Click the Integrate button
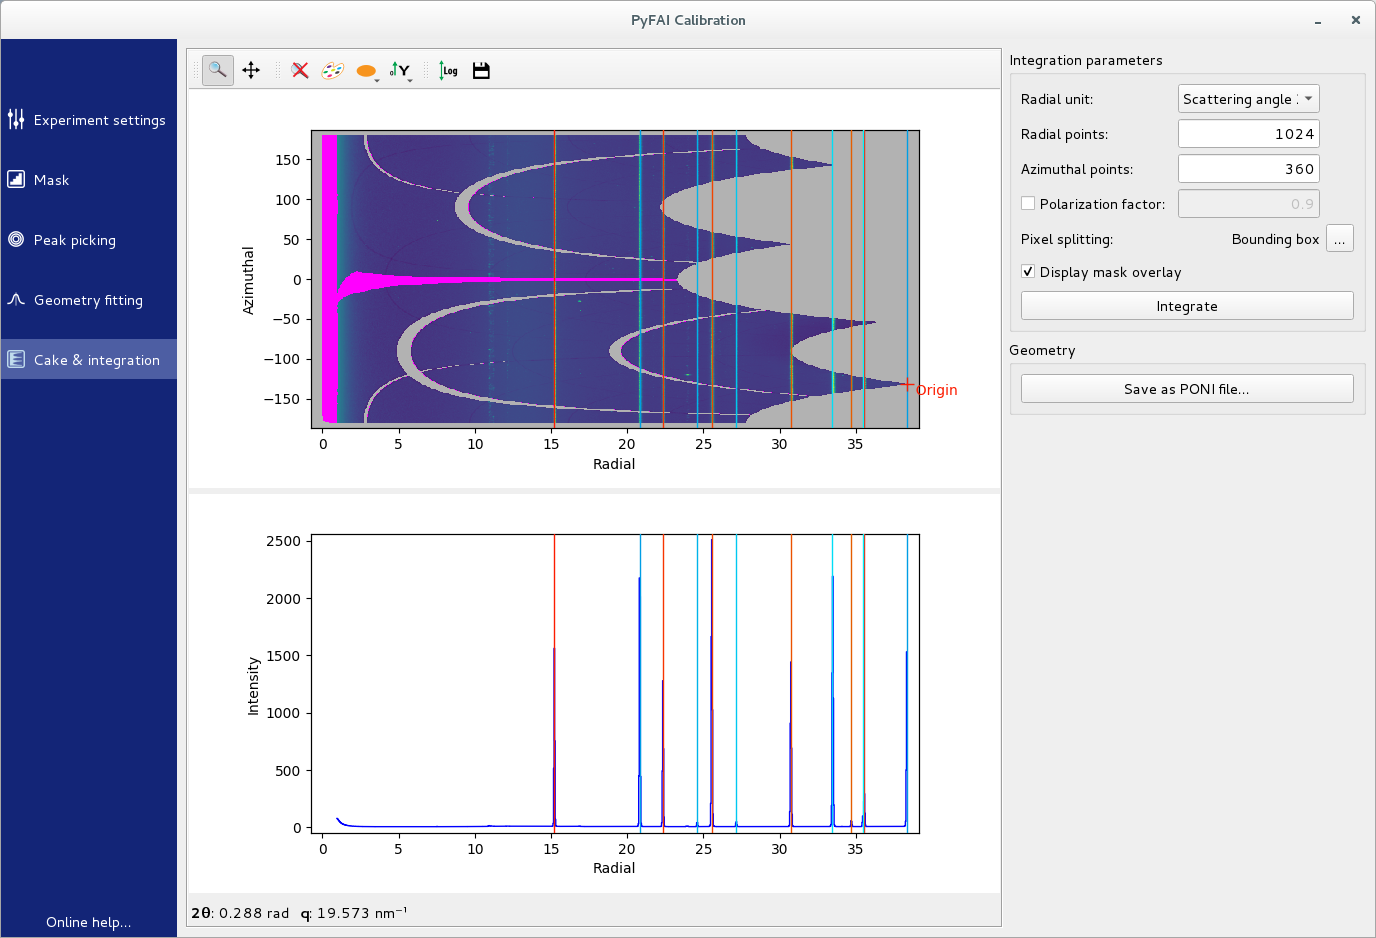Image resolution: width=1376 pixels, height=938 pixels. tap(1186, 305)
